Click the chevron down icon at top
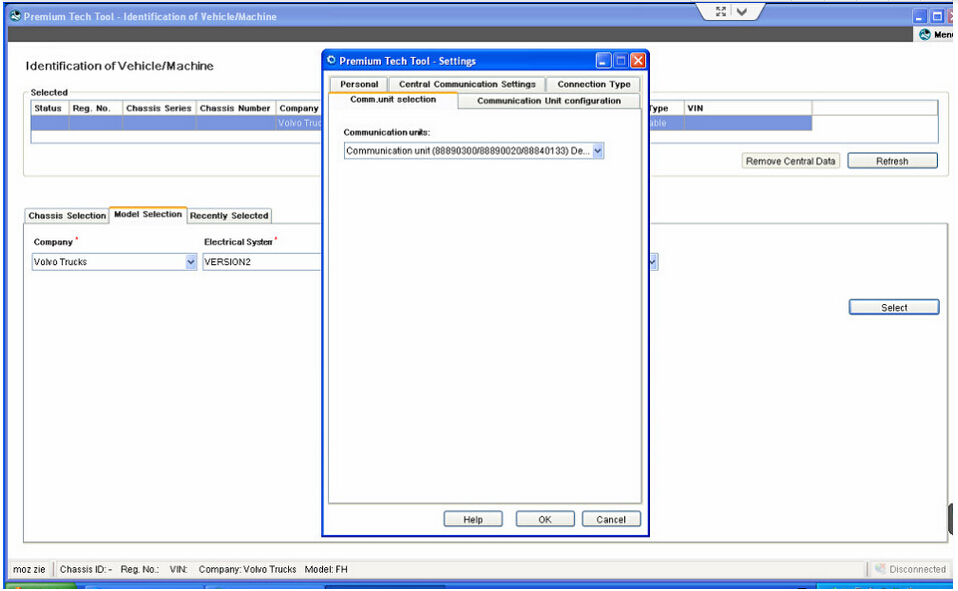Screen dimensions: 958x591 (x=742, y=12)
